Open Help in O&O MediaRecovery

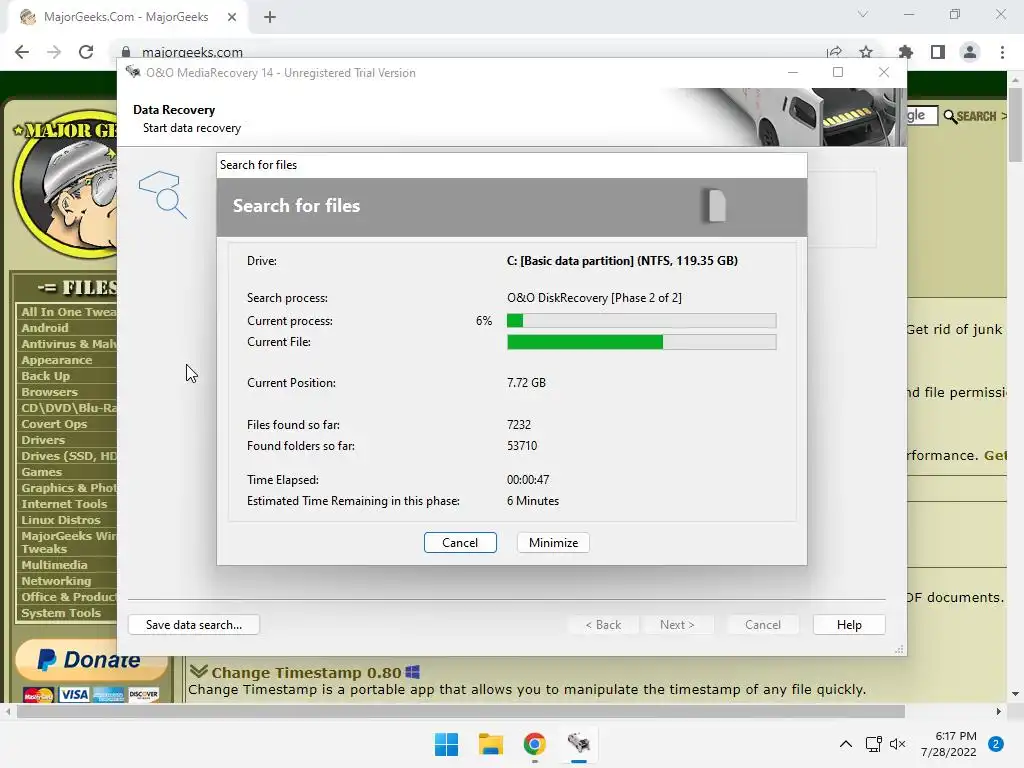[849, 625]
